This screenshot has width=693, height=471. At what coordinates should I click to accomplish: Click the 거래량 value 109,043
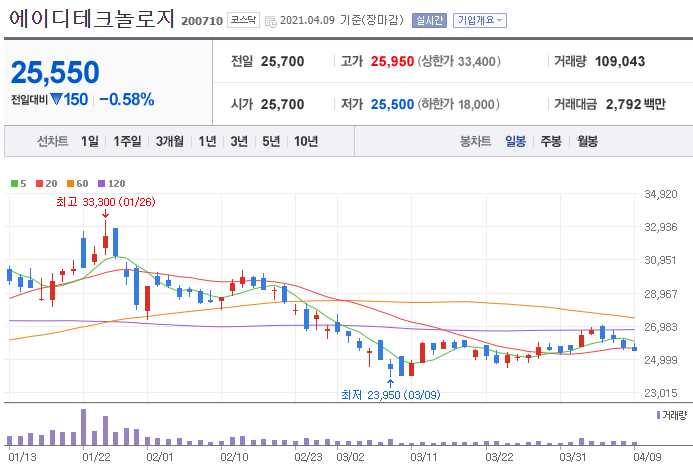click(620, 61)
